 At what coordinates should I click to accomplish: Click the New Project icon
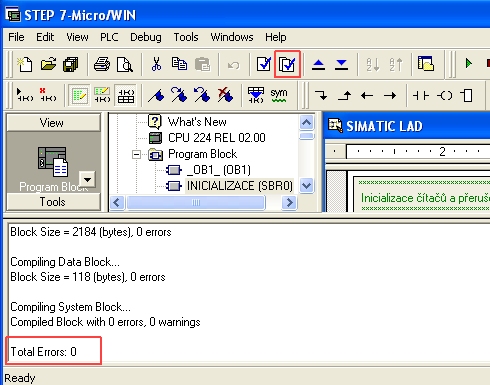point(25,64)
